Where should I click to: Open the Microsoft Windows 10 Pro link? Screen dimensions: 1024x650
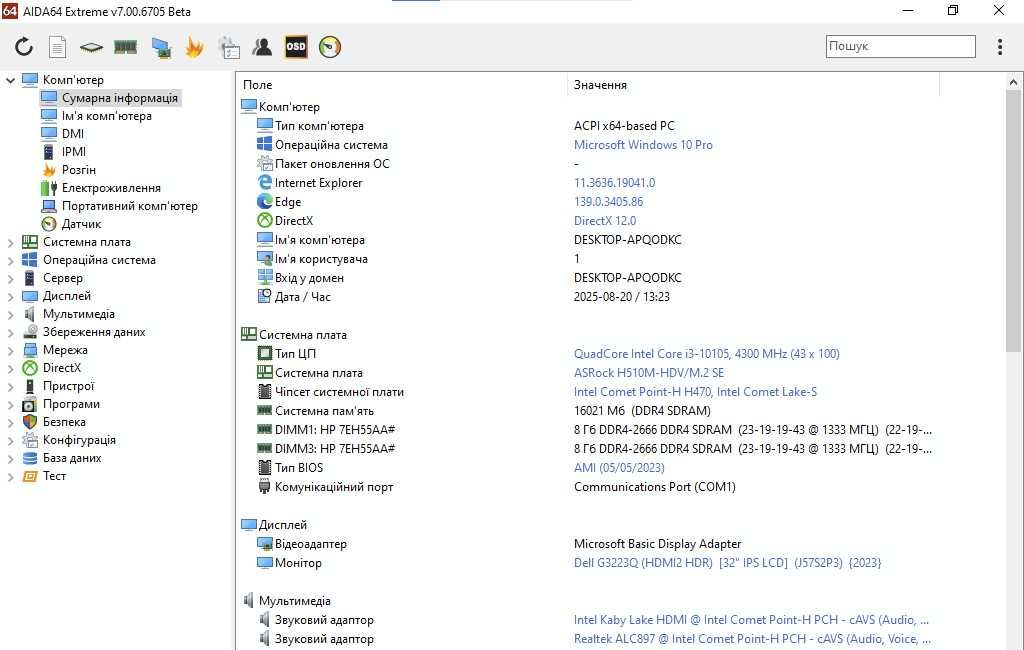[643, 145]
